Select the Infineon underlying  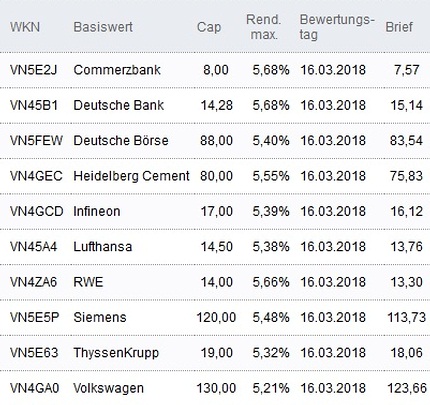click(x=97, y=211)
